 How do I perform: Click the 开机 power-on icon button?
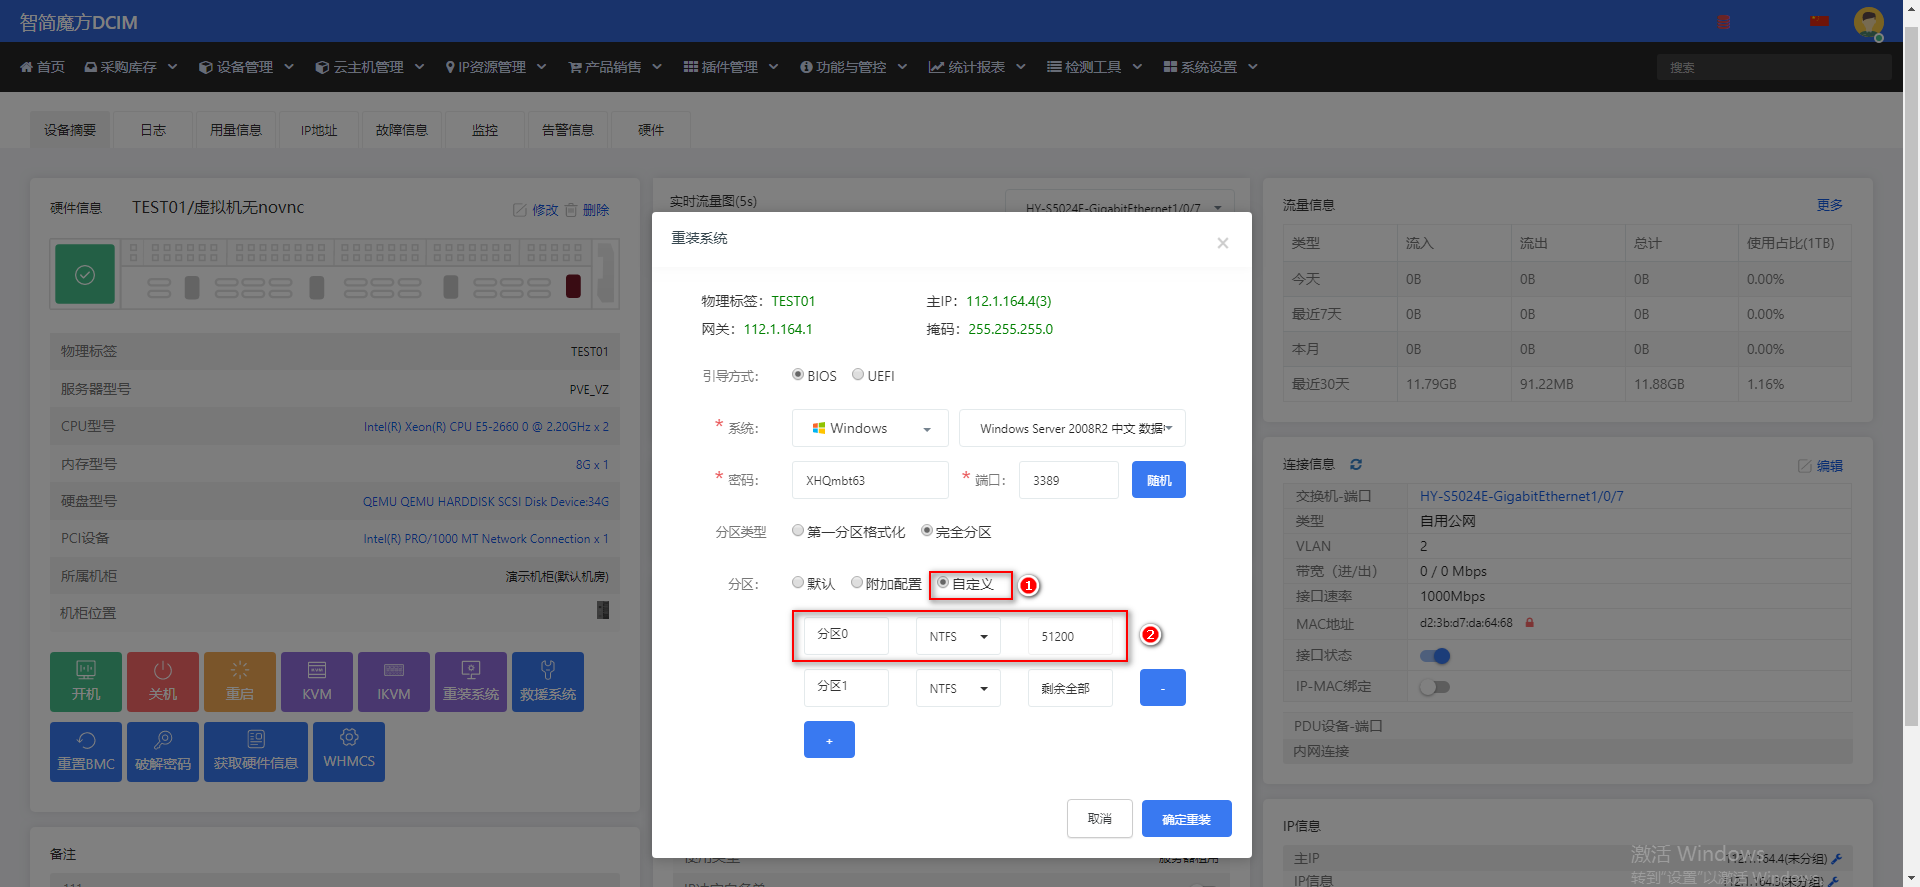[x=86, y=682]
